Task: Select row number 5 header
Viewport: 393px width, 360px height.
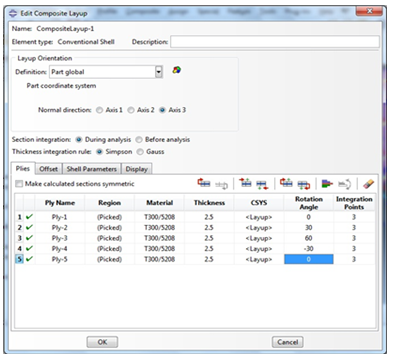Action: click(19, 259)
